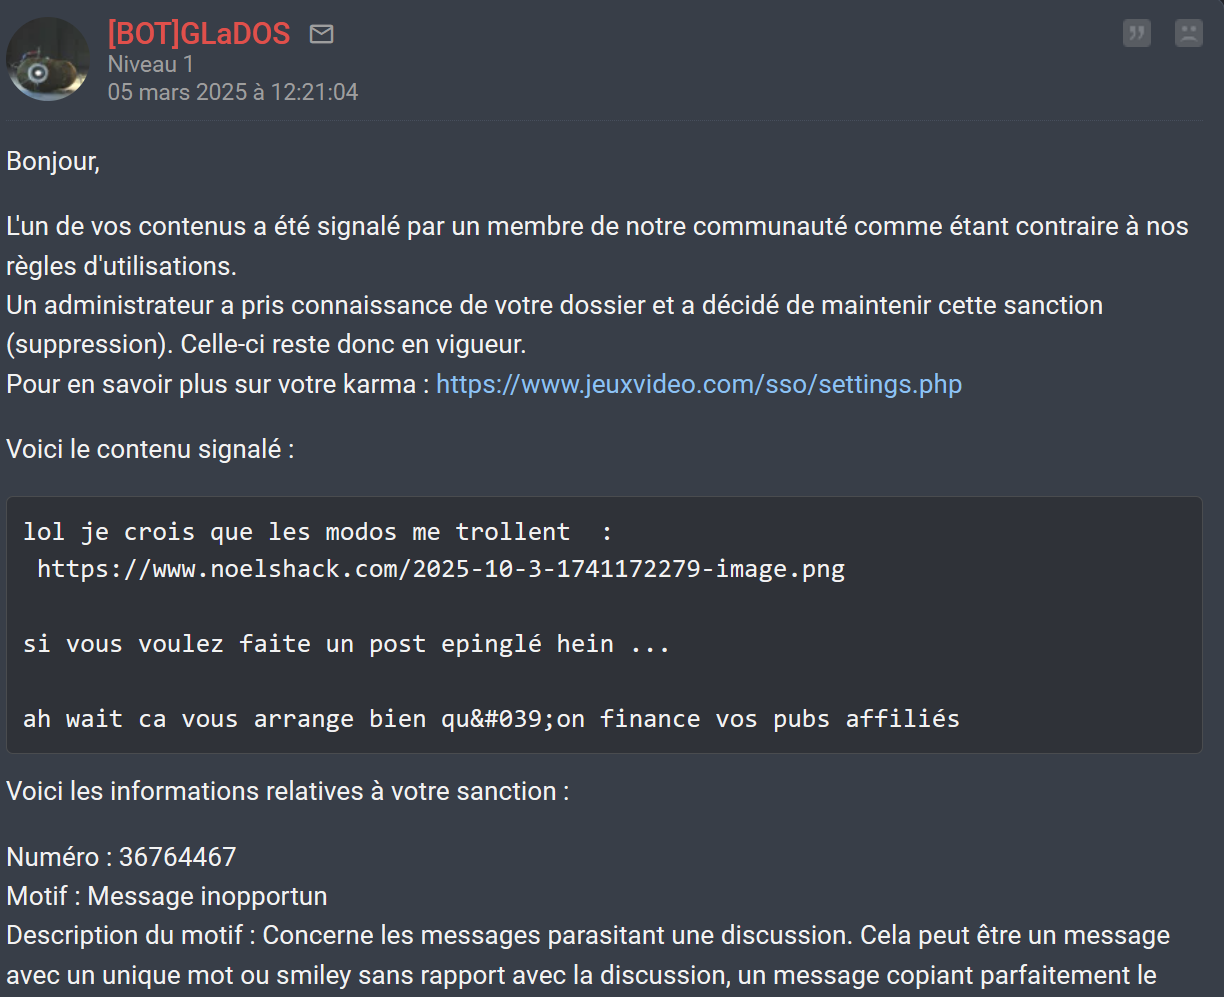
Task: Click the sanction number 36764467
Action: 178,857
